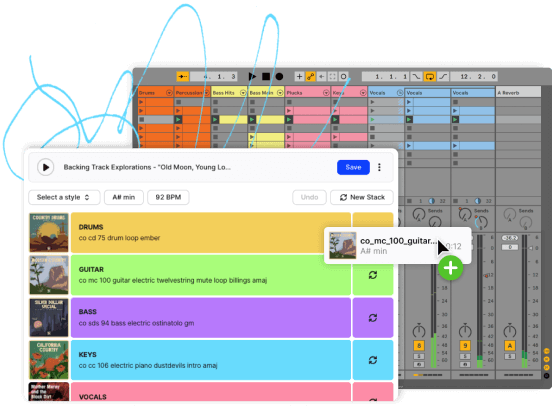Unfold the Bass Hits track arrow
This screenshot has height=416, width=552.
[243, 93]
